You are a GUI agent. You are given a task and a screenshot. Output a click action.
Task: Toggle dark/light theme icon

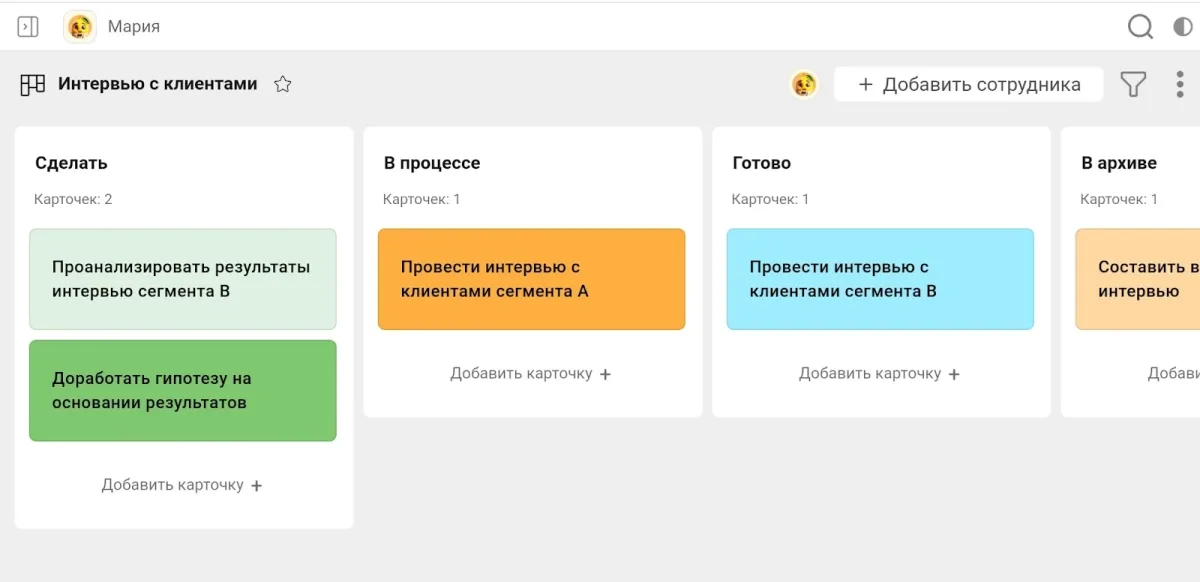tap(1183, 27)
